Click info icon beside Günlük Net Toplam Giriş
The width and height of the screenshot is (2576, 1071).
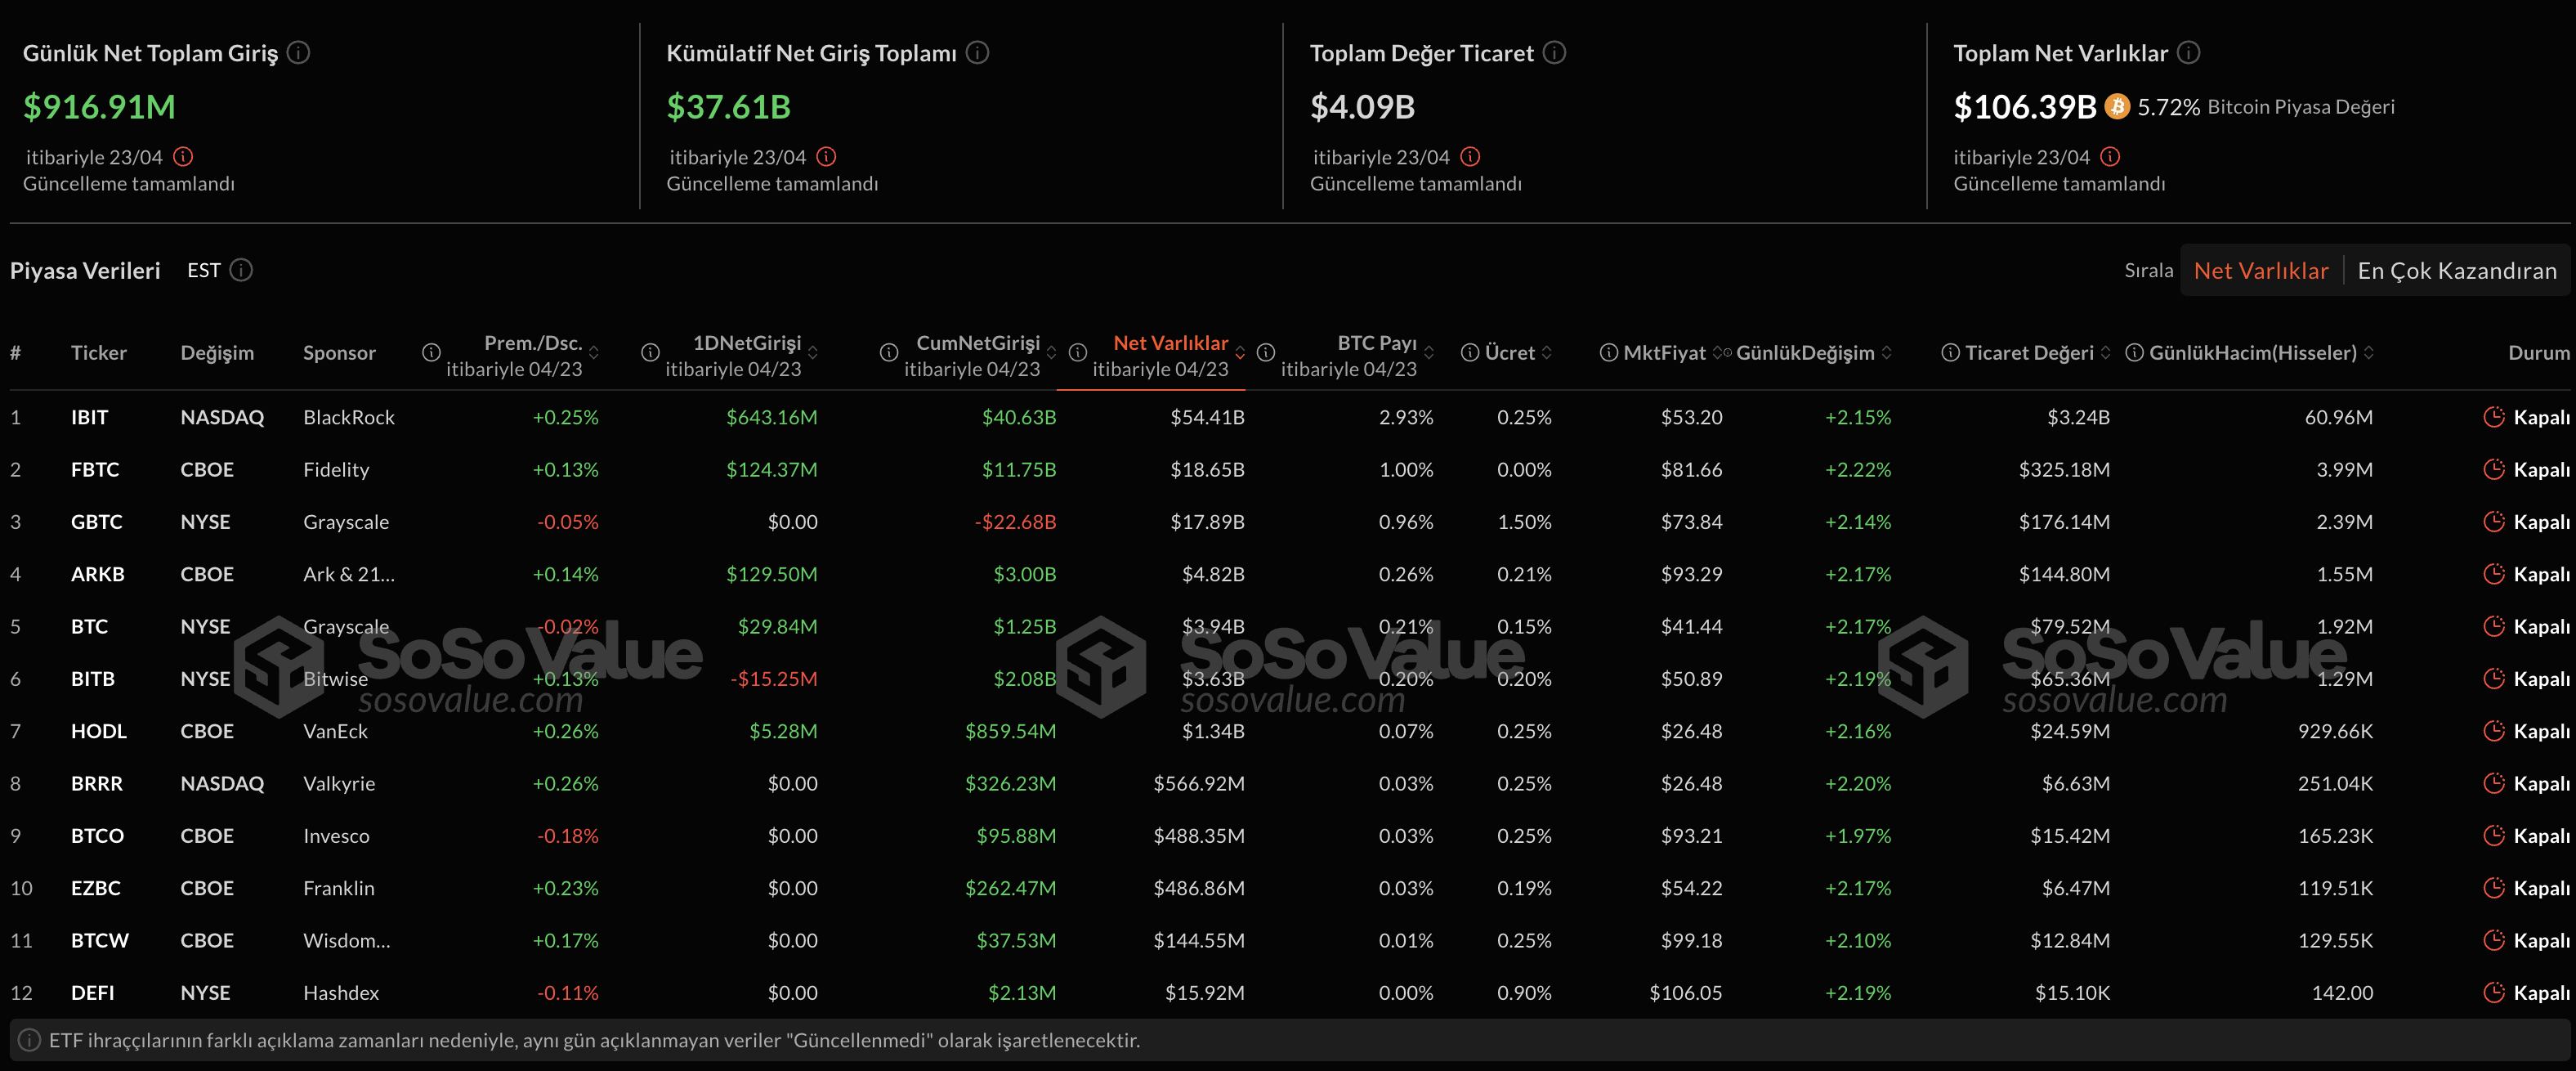298,52
